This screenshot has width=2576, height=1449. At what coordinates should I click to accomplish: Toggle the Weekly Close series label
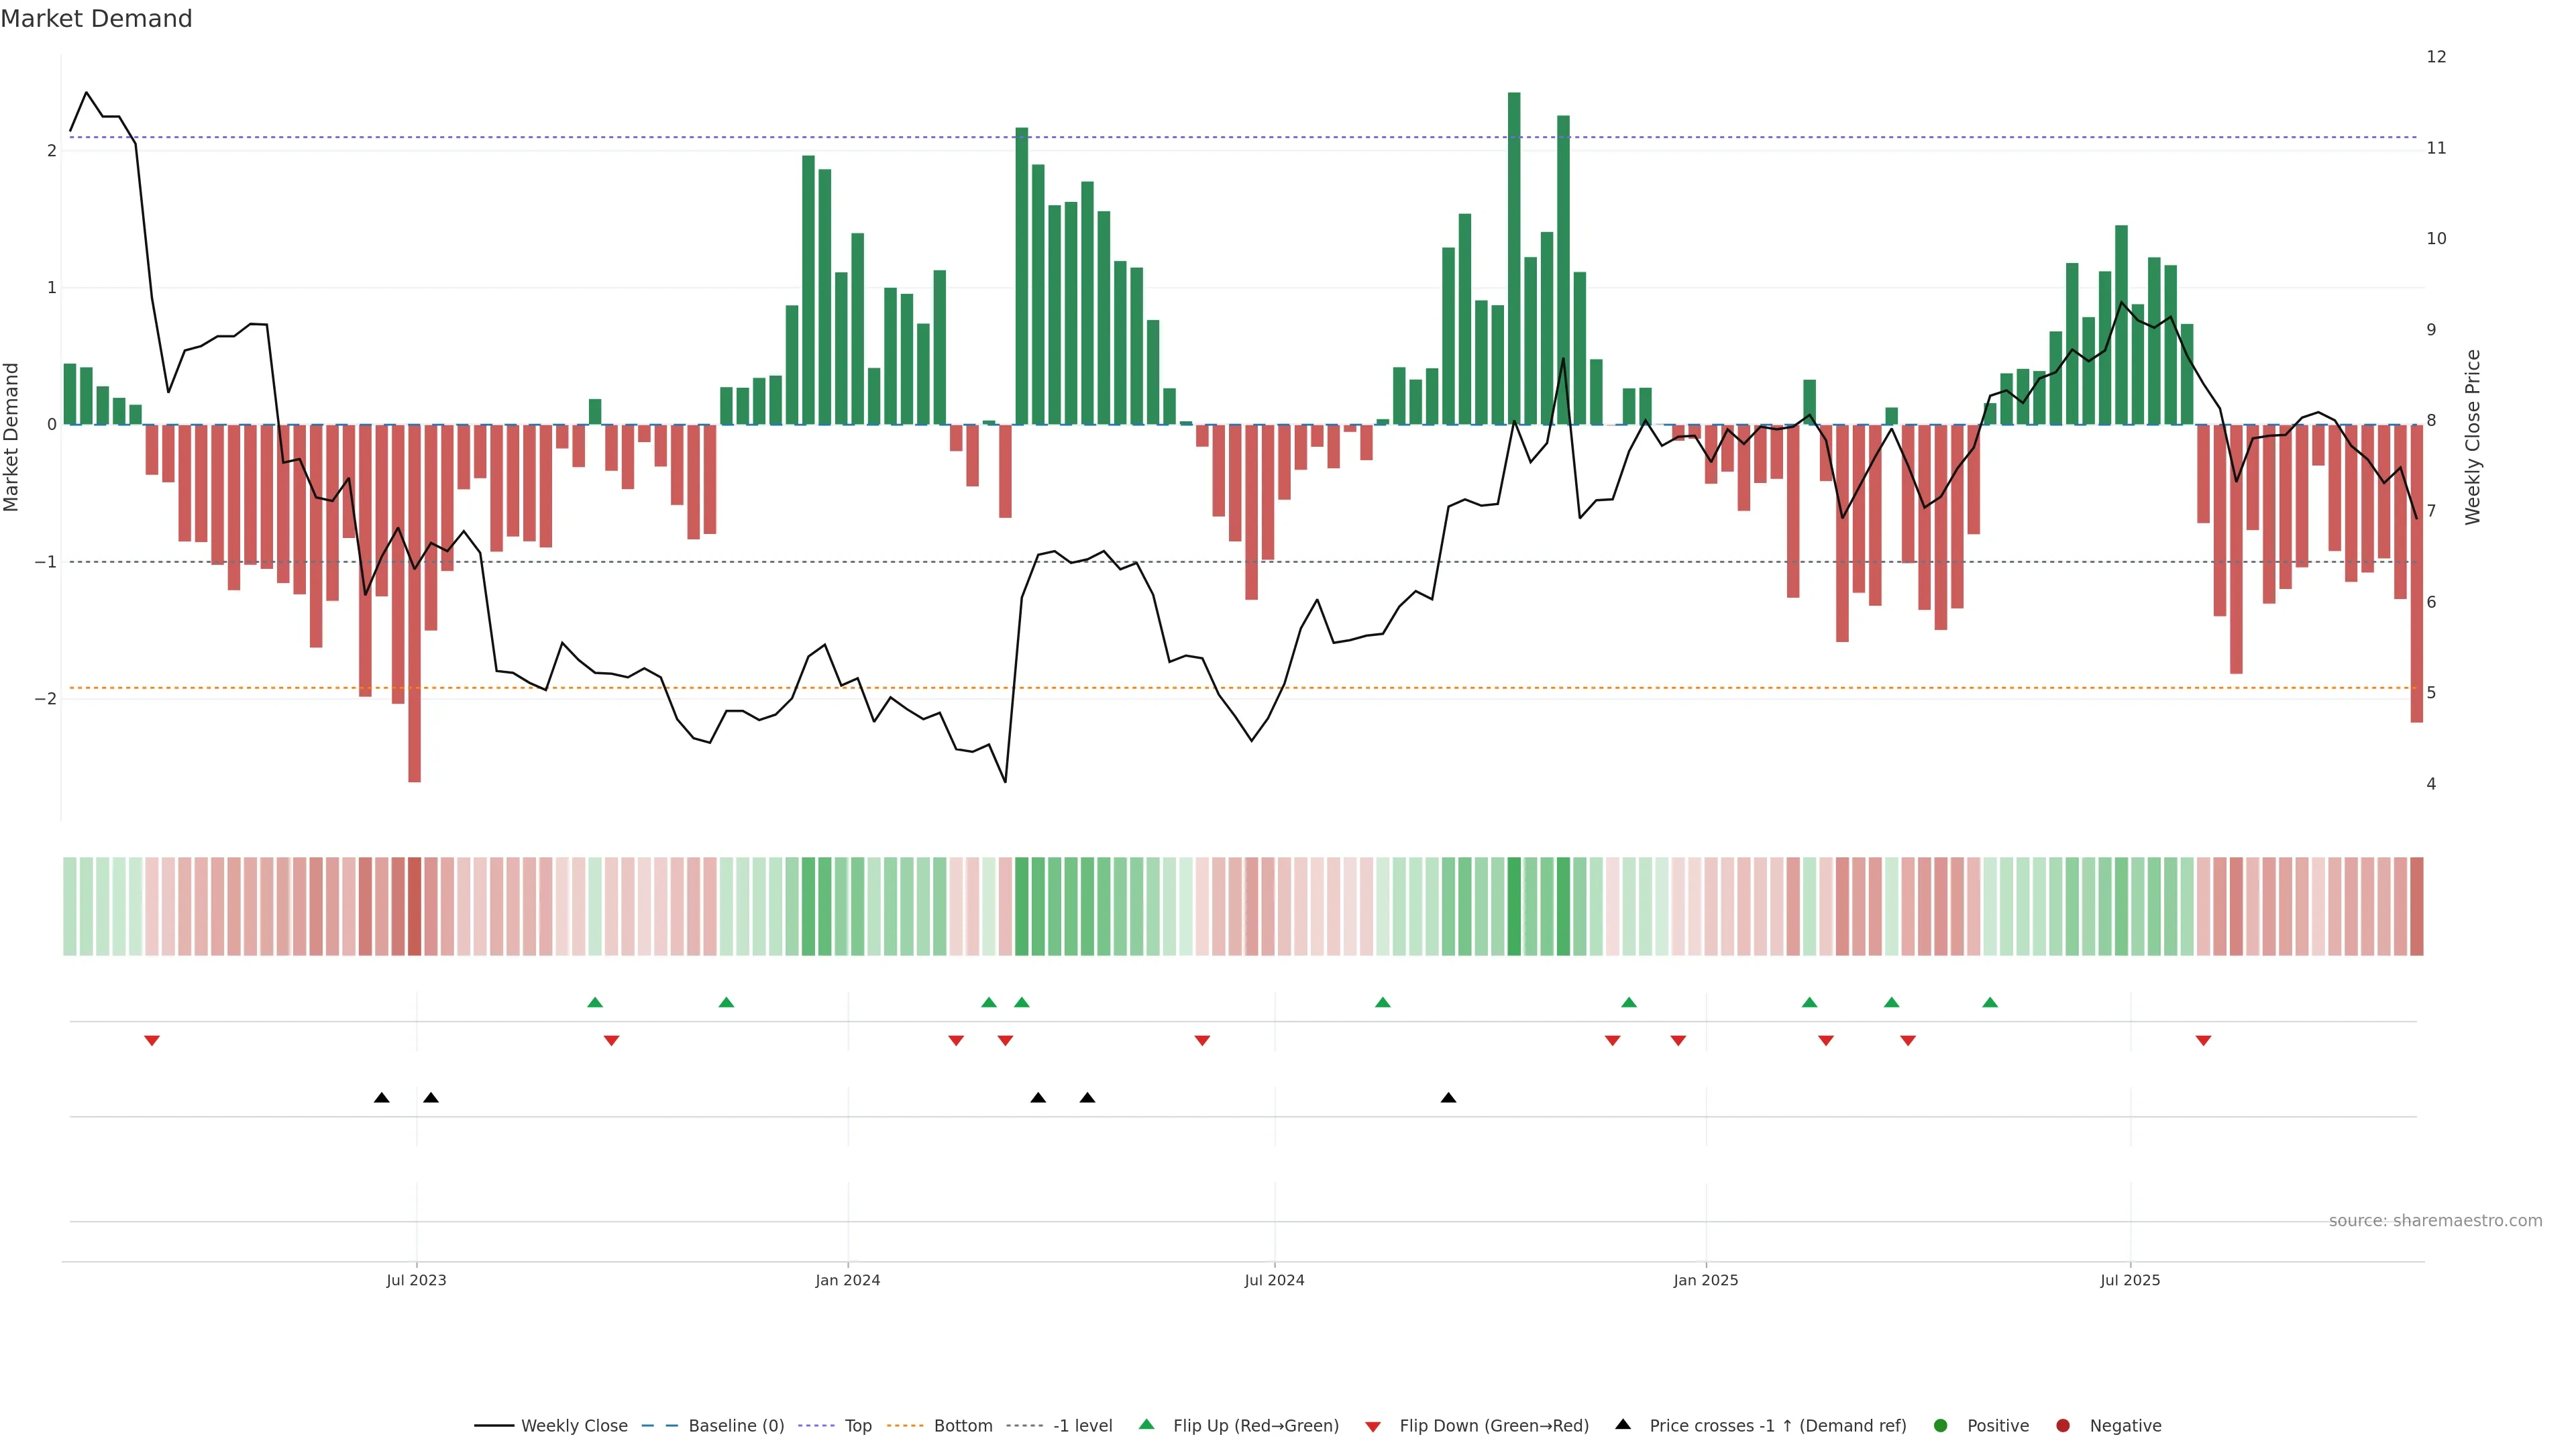pos(574,1425)
